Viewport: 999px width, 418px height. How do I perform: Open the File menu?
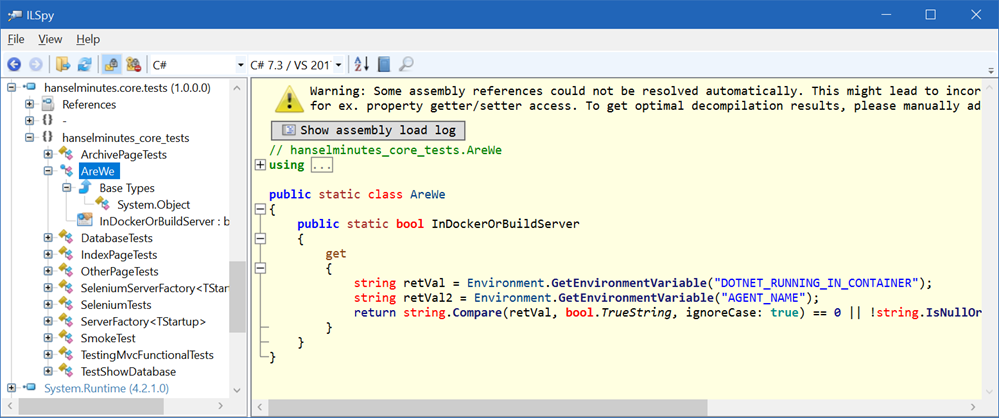tap(15, 40)
